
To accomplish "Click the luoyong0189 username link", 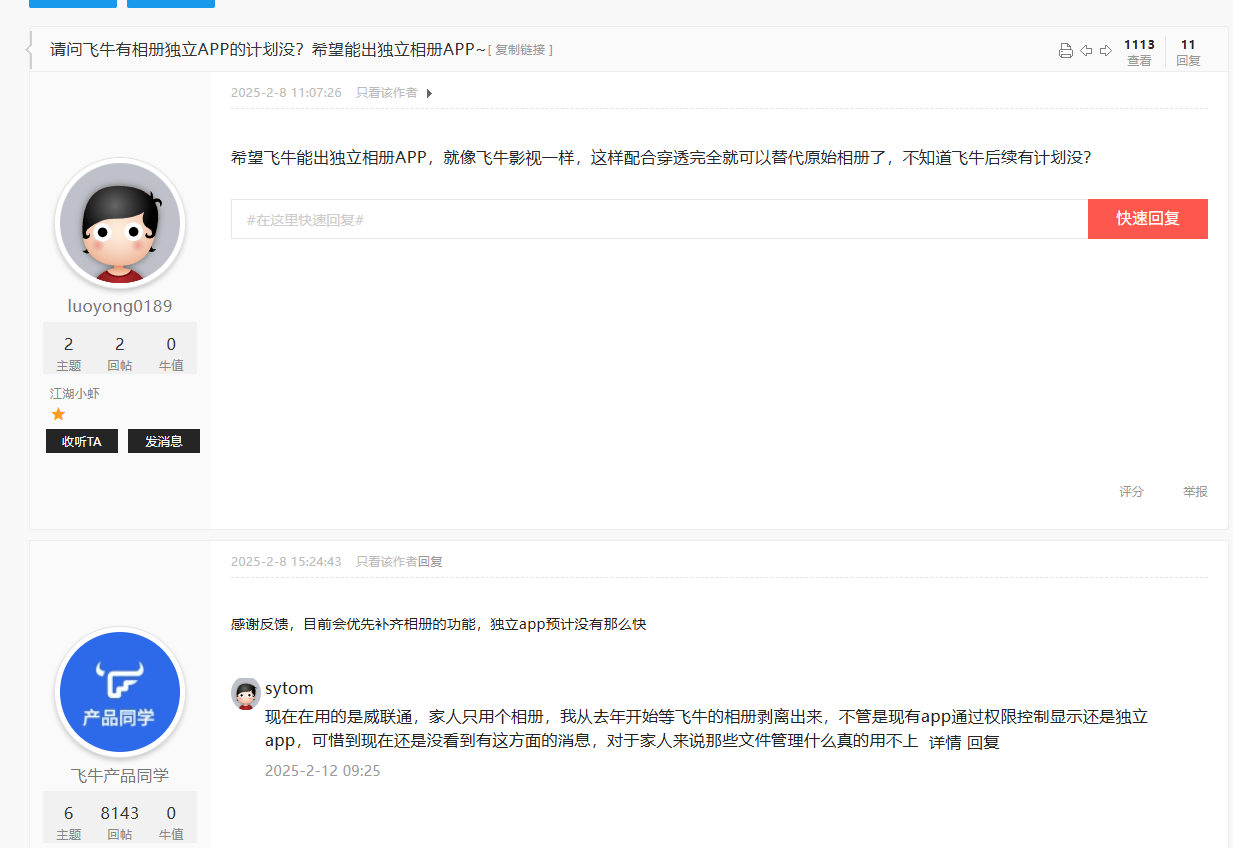I will pyautogui.click(x=120, y=306).
